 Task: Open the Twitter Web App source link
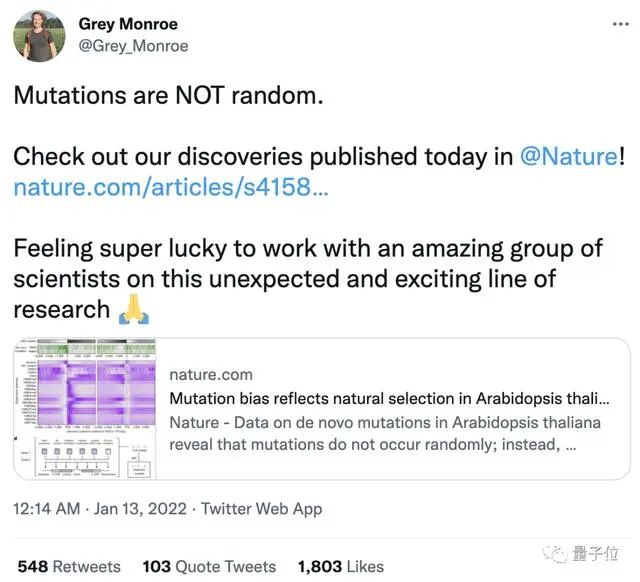(x=261, y=509)
